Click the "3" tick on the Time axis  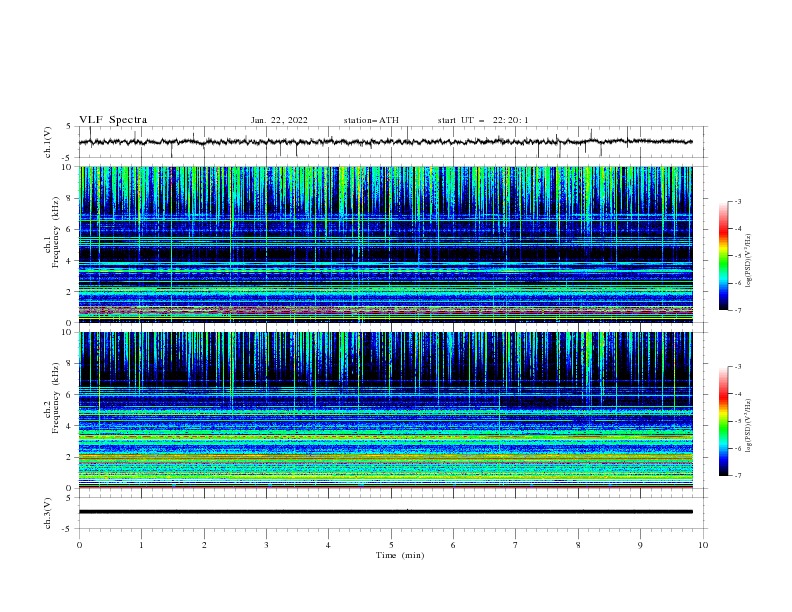(266, 545)
